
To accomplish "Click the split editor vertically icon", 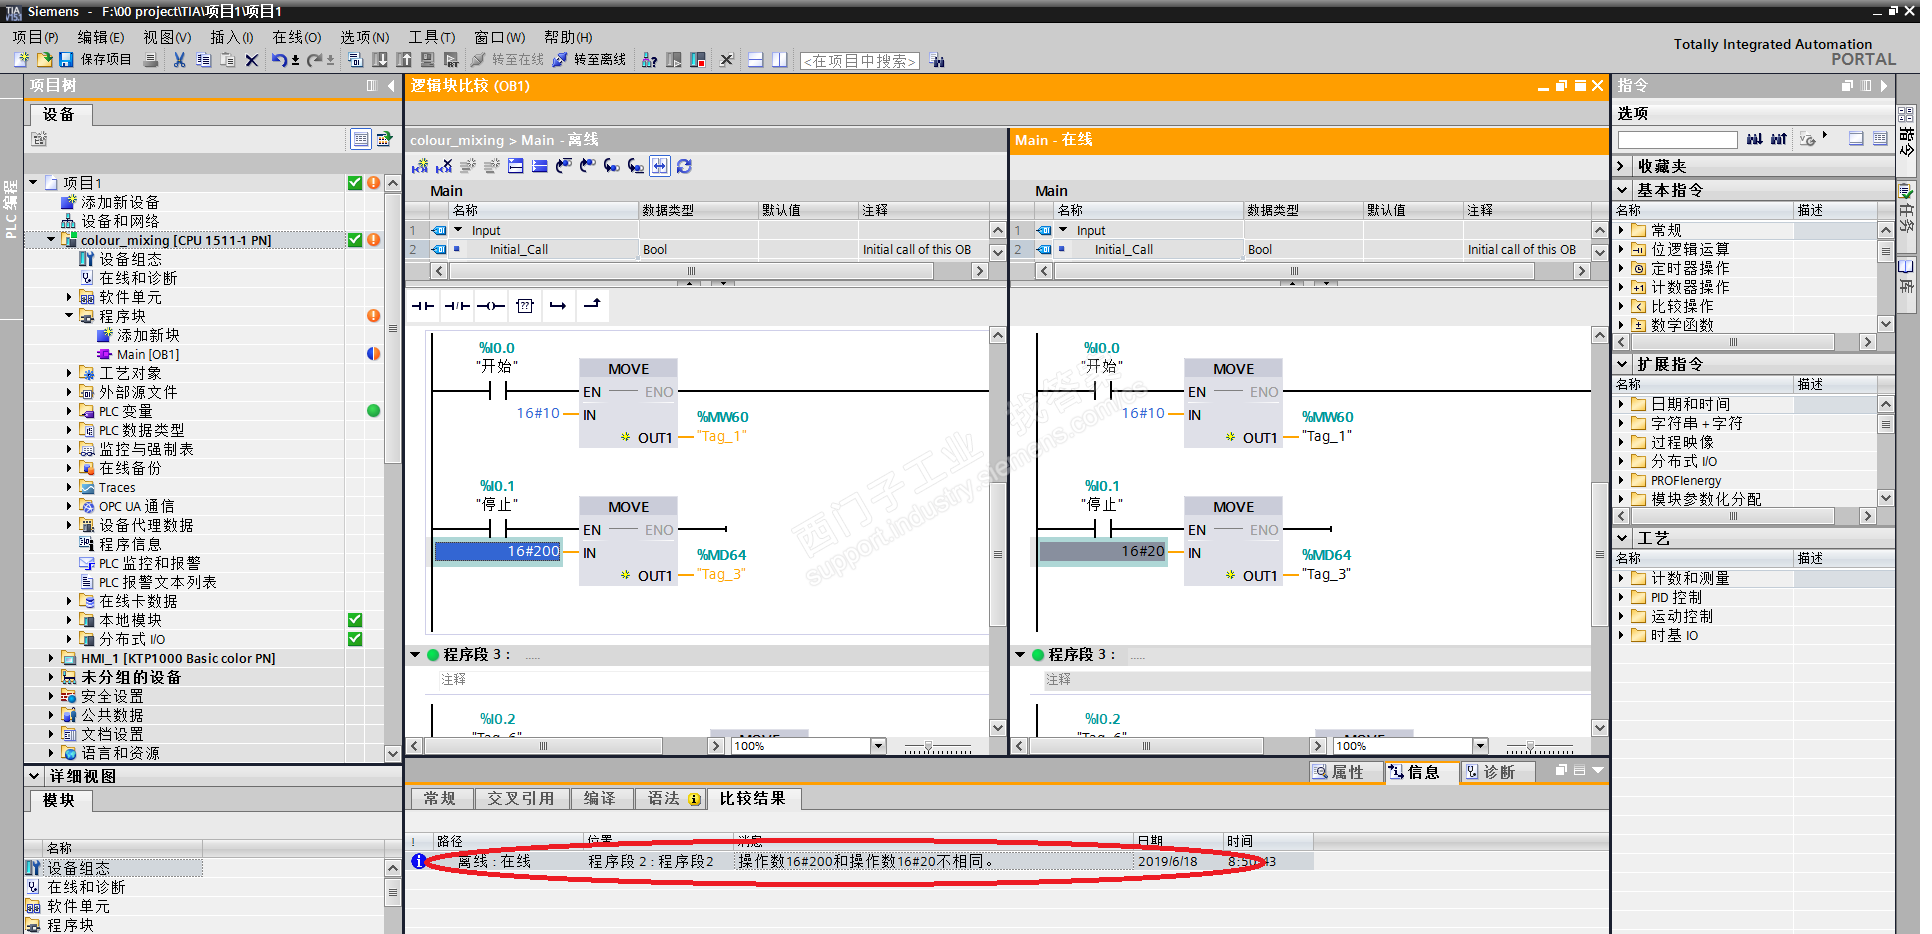I will [x=779, y=60].
